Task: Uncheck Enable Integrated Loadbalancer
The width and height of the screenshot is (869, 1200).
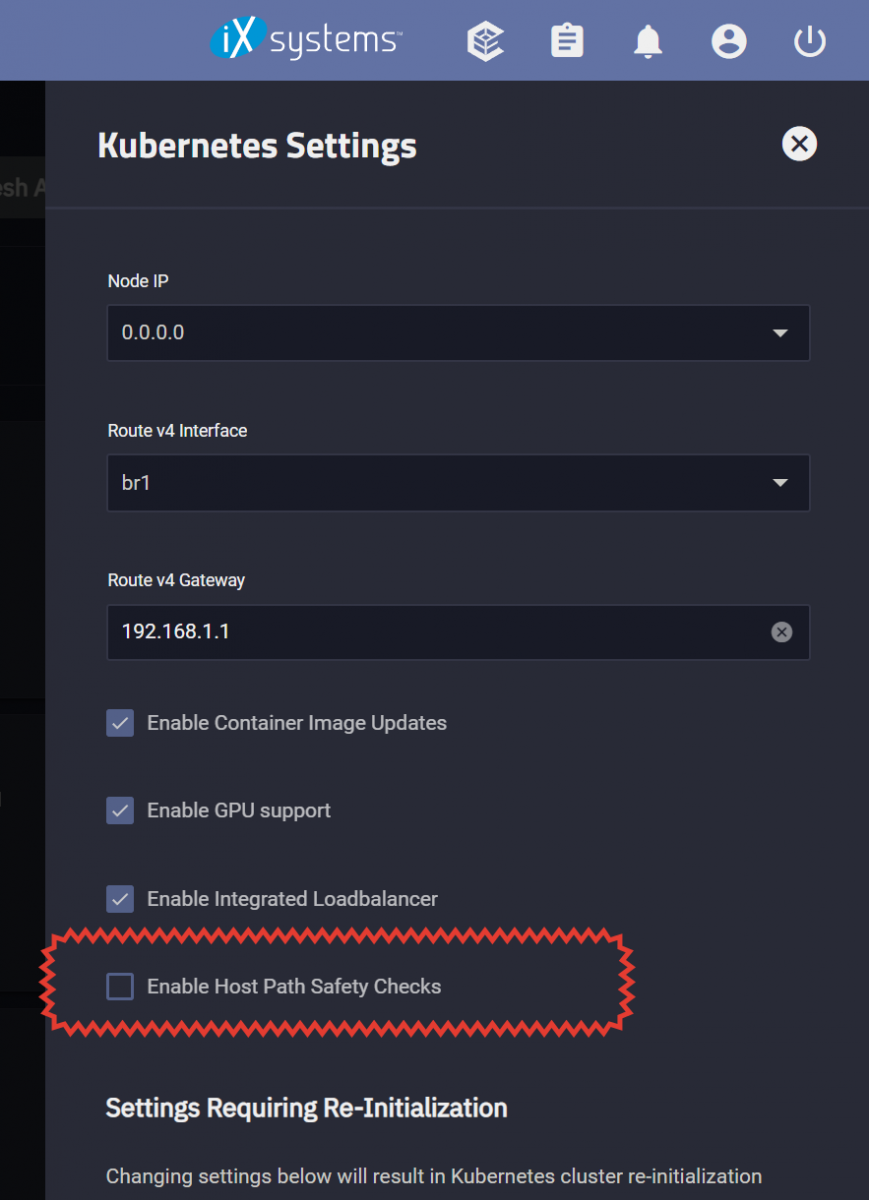Action: point(120,898)
